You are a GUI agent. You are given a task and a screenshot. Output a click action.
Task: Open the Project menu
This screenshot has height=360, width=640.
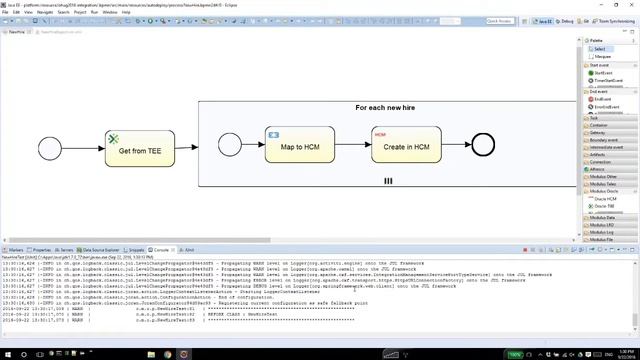[x=80, y=13]
